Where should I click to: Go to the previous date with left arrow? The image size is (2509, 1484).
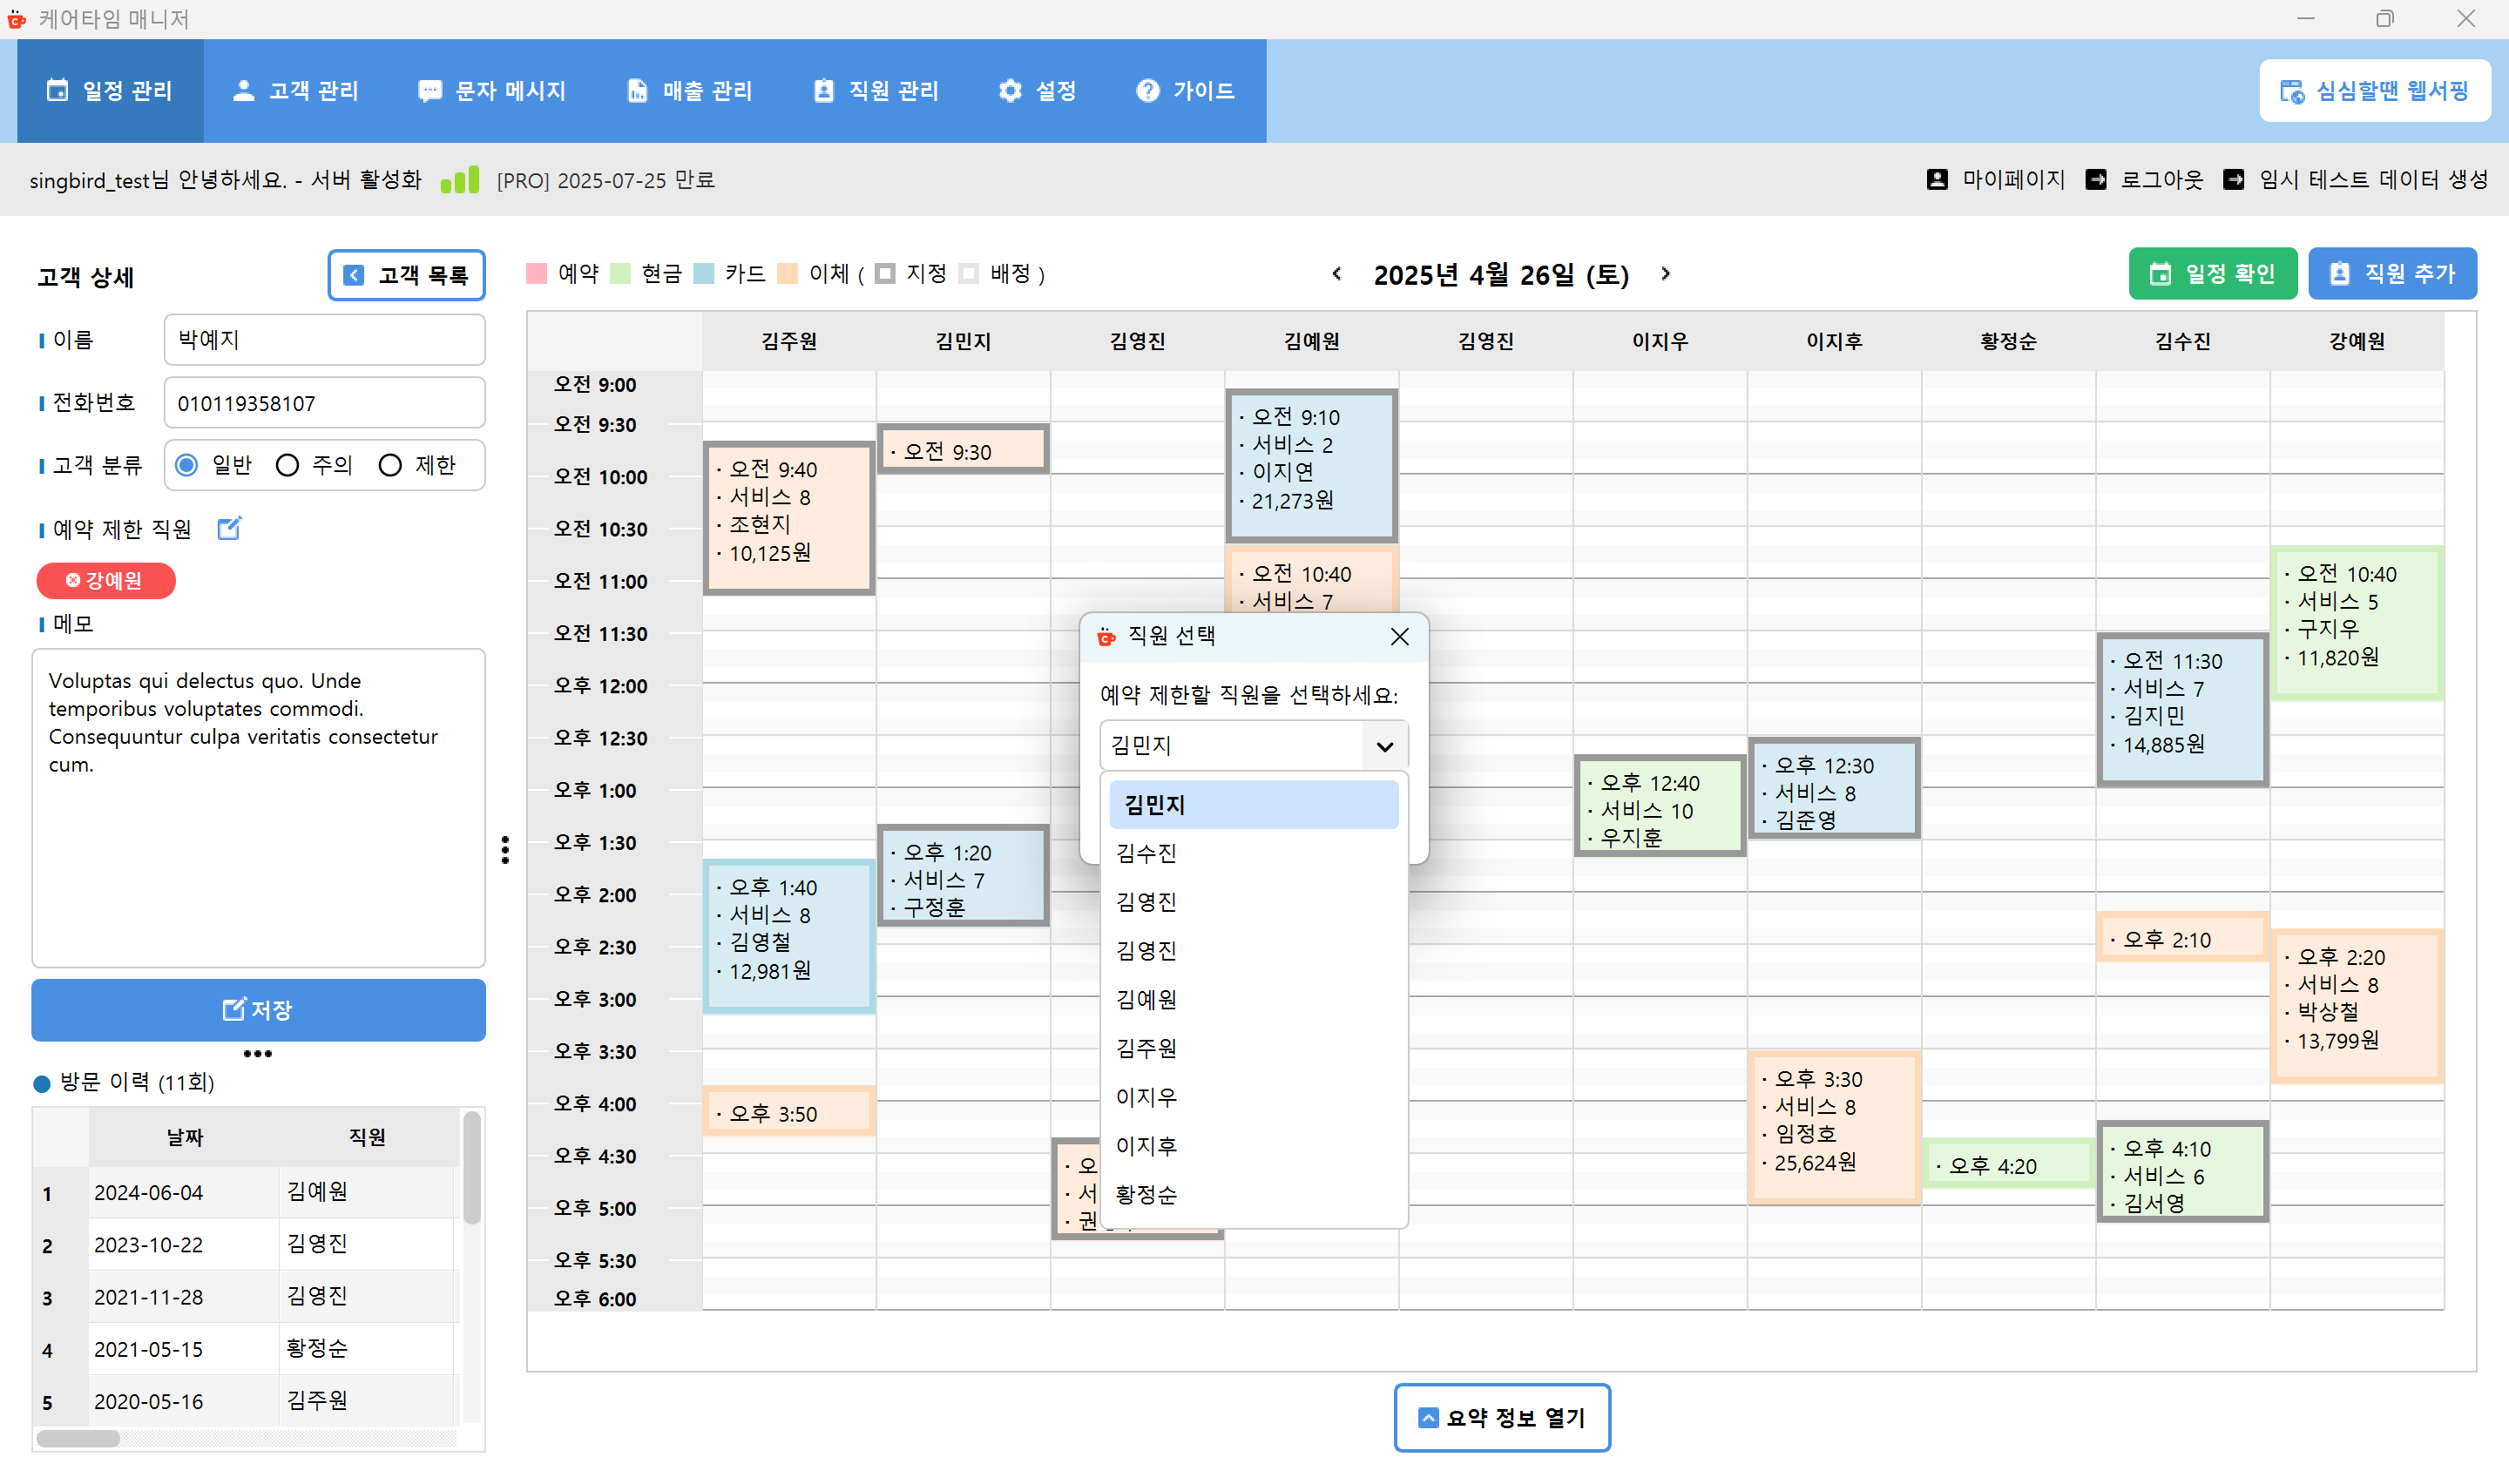(1337, 274)
